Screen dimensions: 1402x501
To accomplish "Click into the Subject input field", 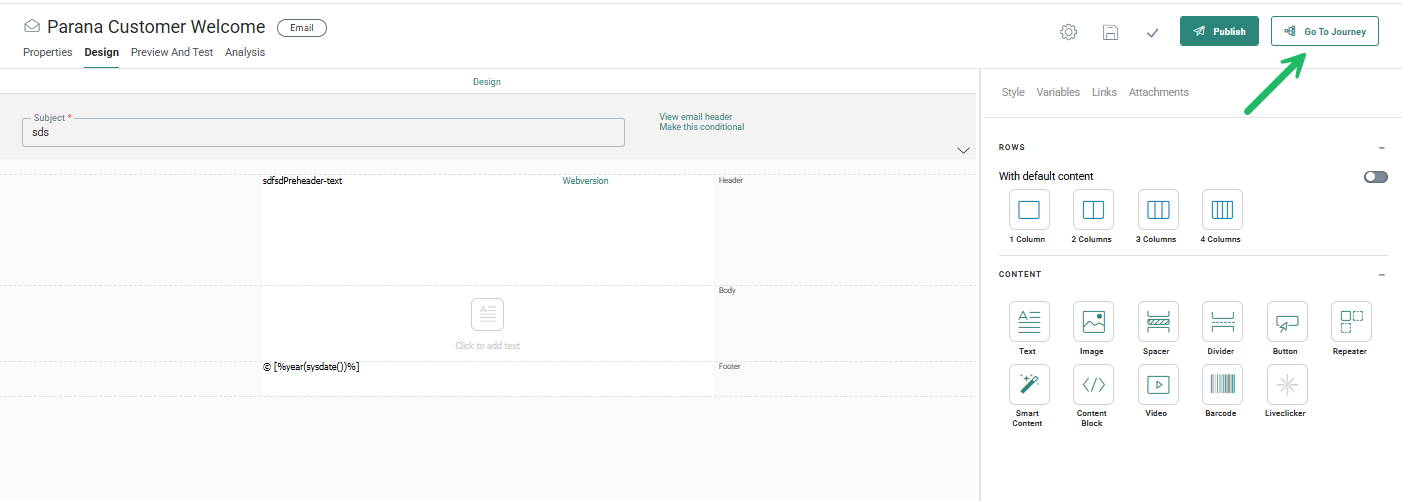I will (323, 132).
